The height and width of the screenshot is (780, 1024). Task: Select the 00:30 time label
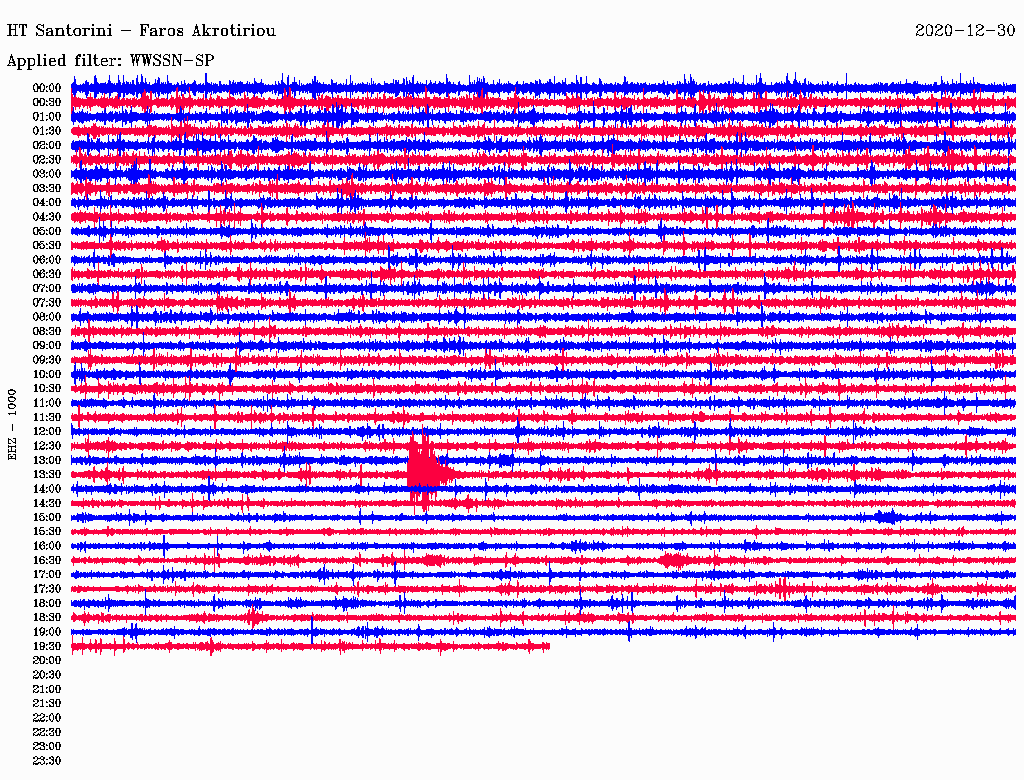pos(46,102)
